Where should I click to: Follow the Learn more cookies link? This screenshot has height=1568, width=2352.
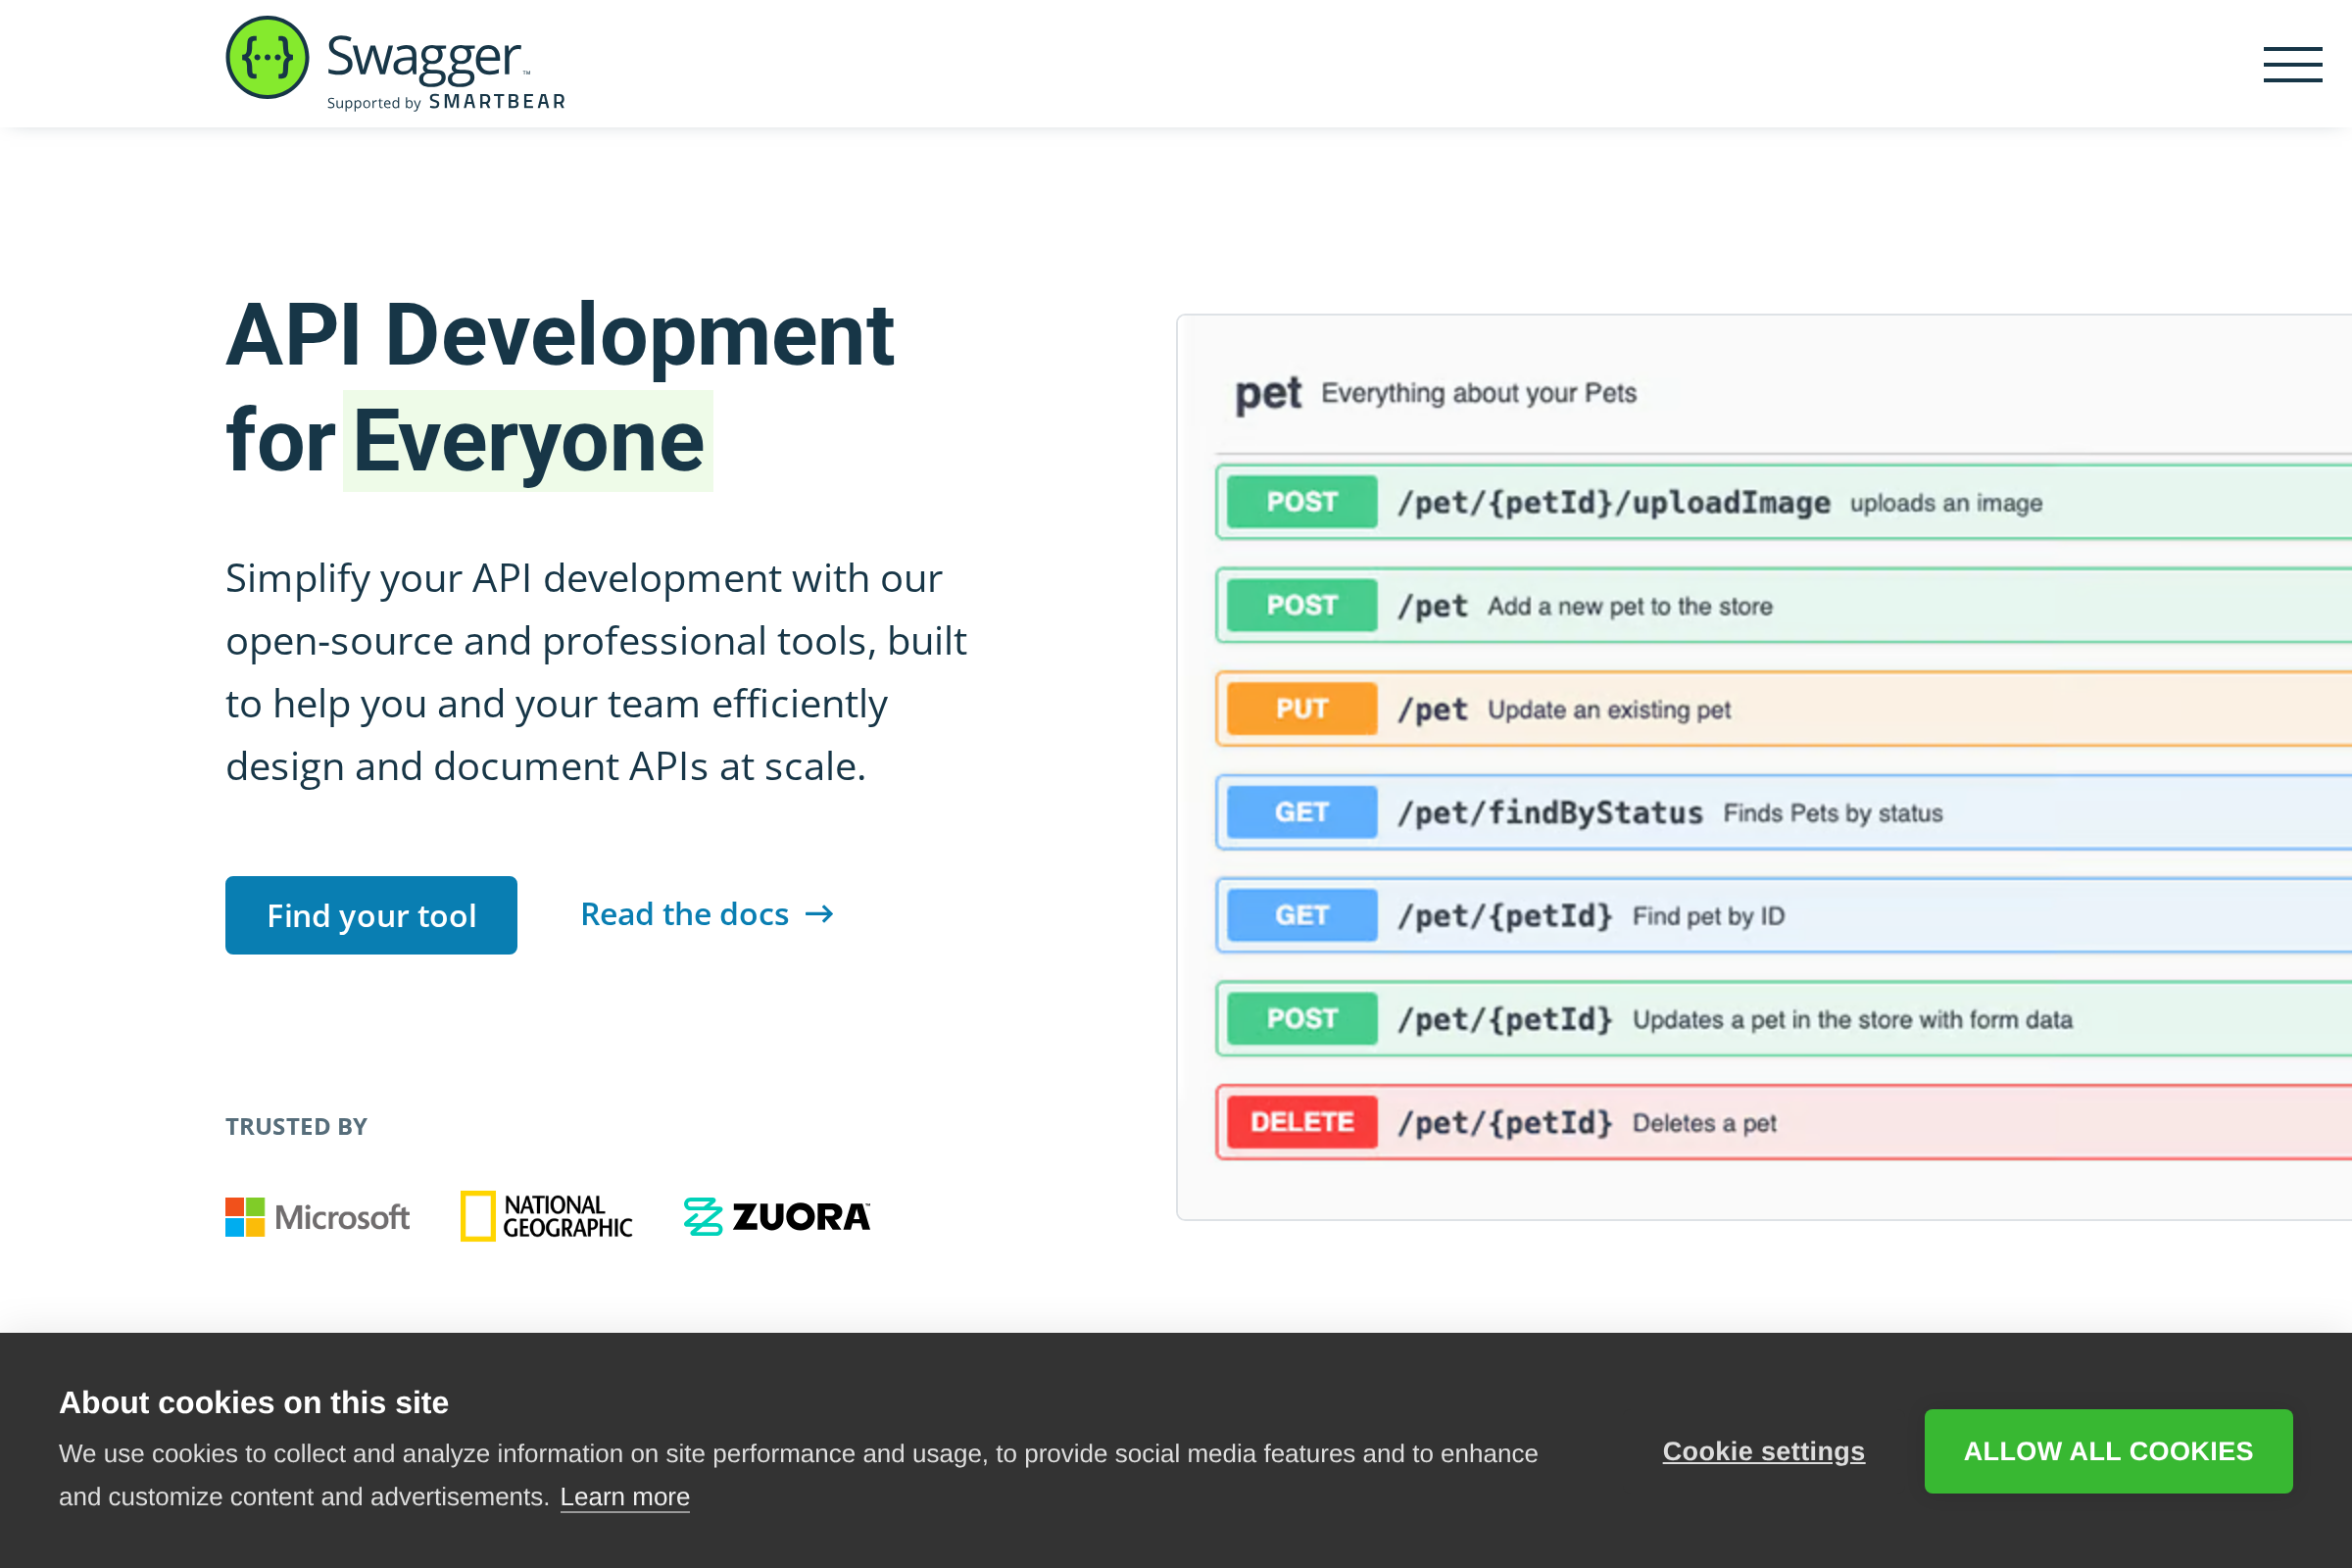pos(624,1496)
